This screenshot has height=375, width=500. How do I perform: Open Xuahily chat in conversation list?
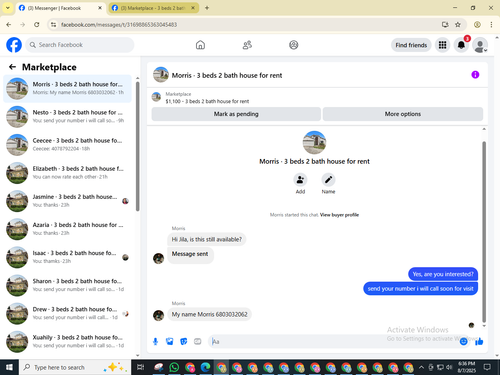(x=67, y=341)
